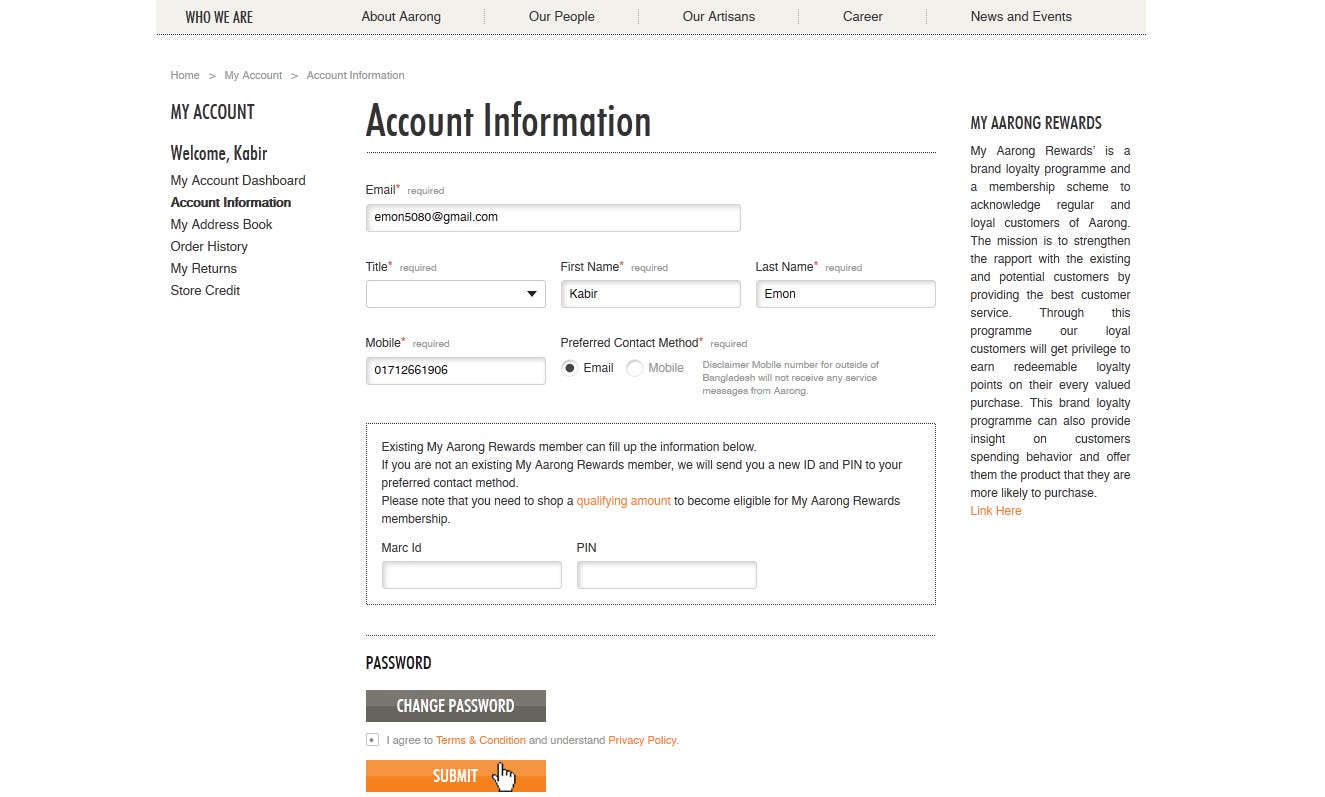Click the Account Information breadcrumb text
Viewport: 1325px width, 797px height.
tap(356, 75)
